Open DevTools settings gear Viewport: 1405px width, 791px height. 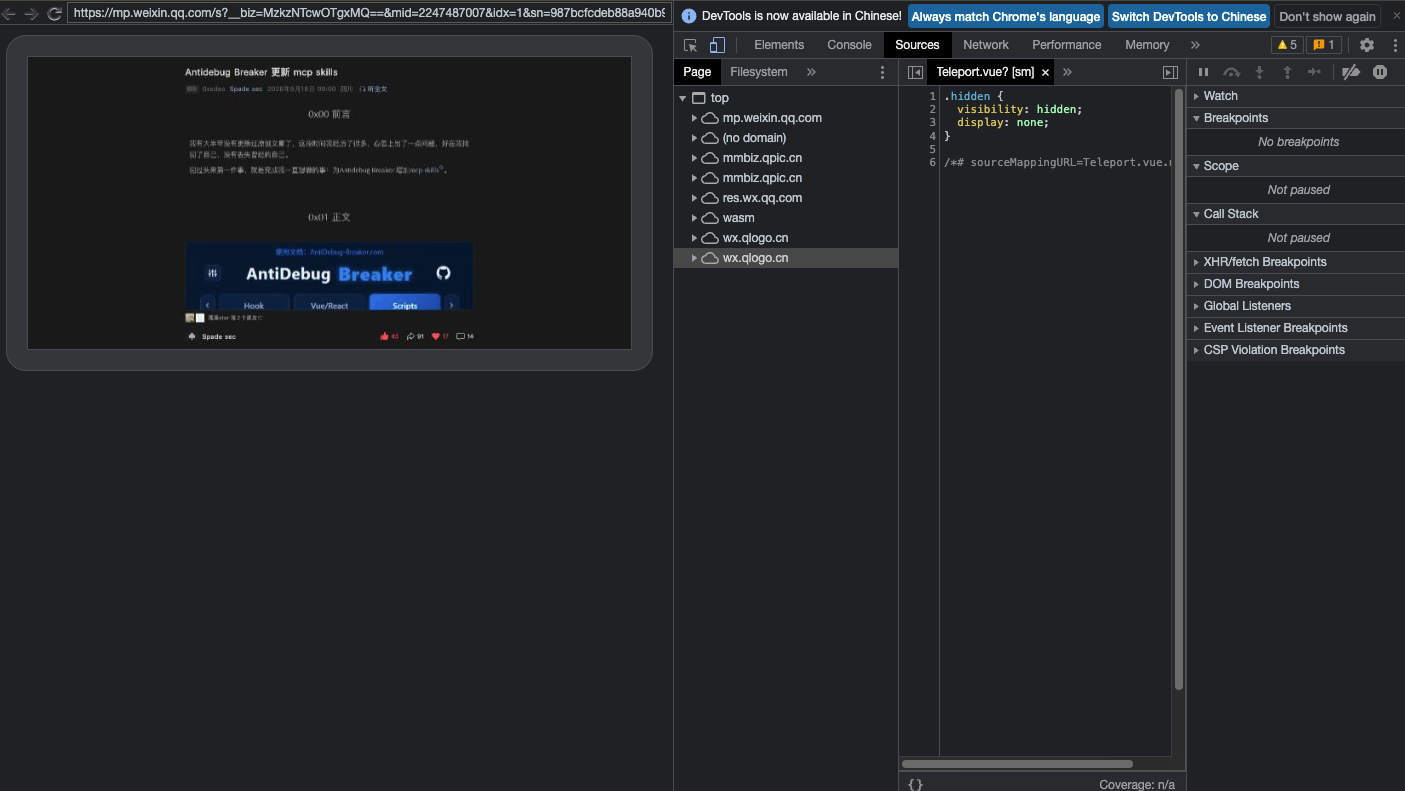[1367, 45]
